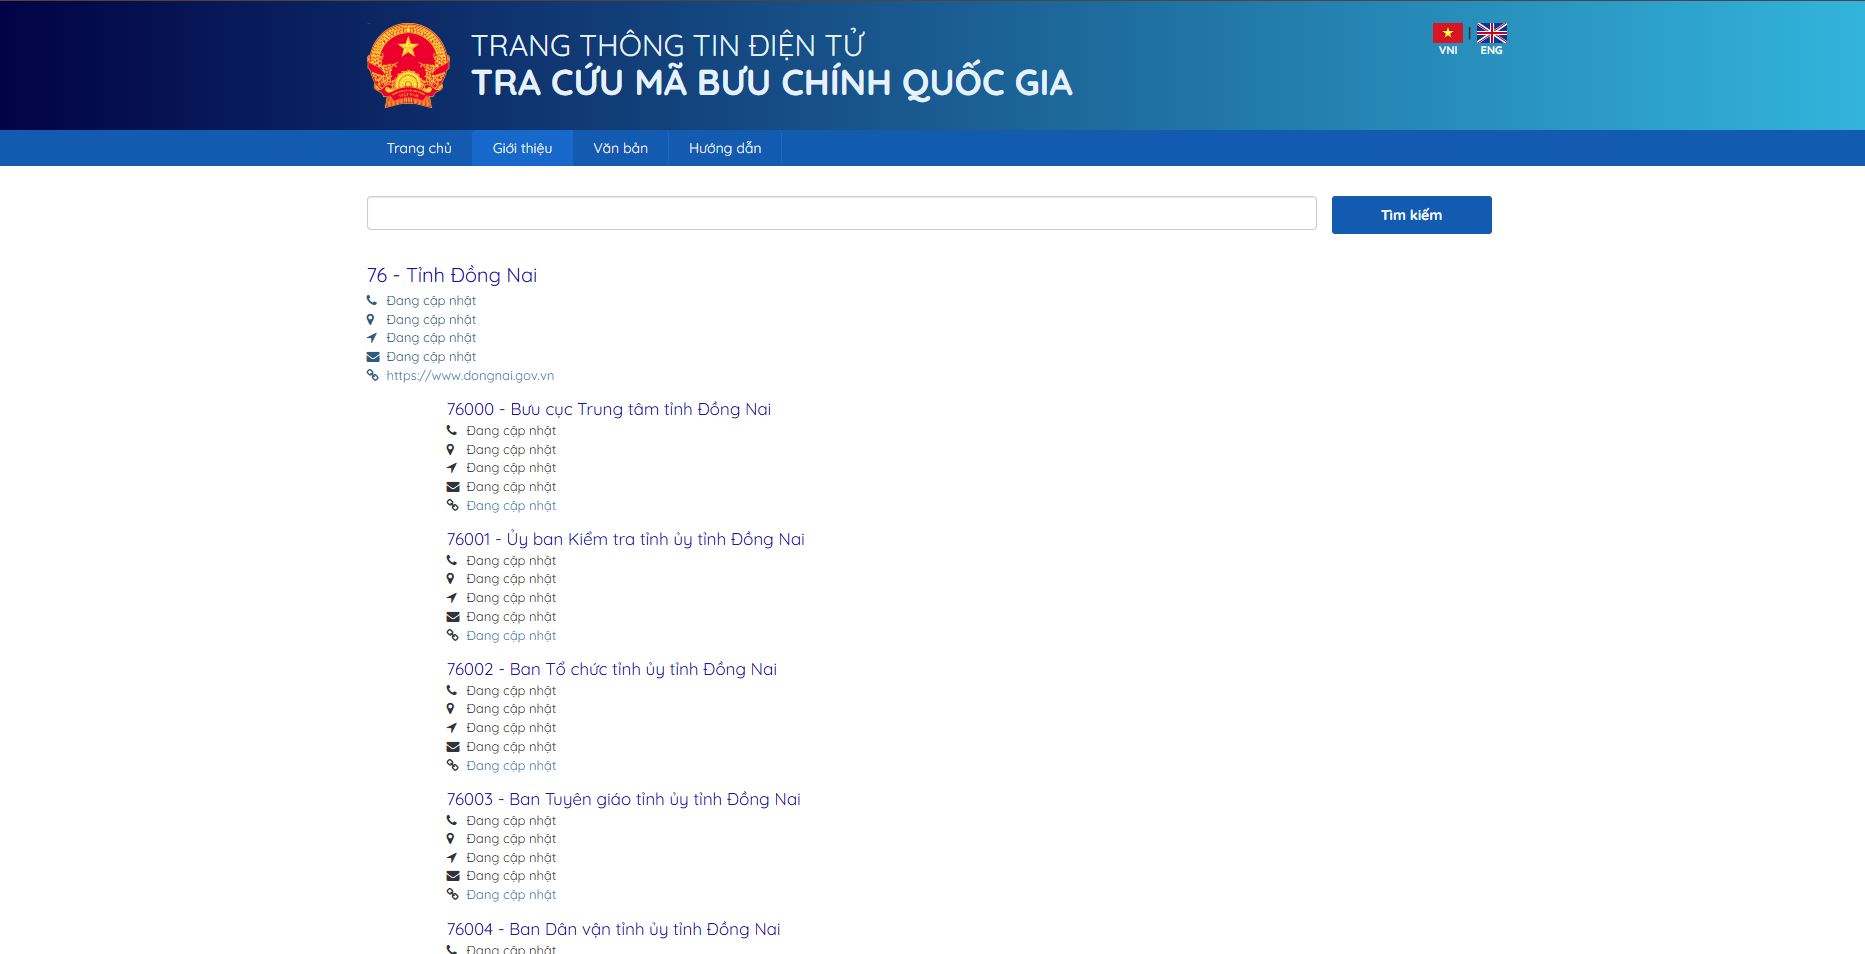Click the UK flag ENG icon

[1490, 31]
